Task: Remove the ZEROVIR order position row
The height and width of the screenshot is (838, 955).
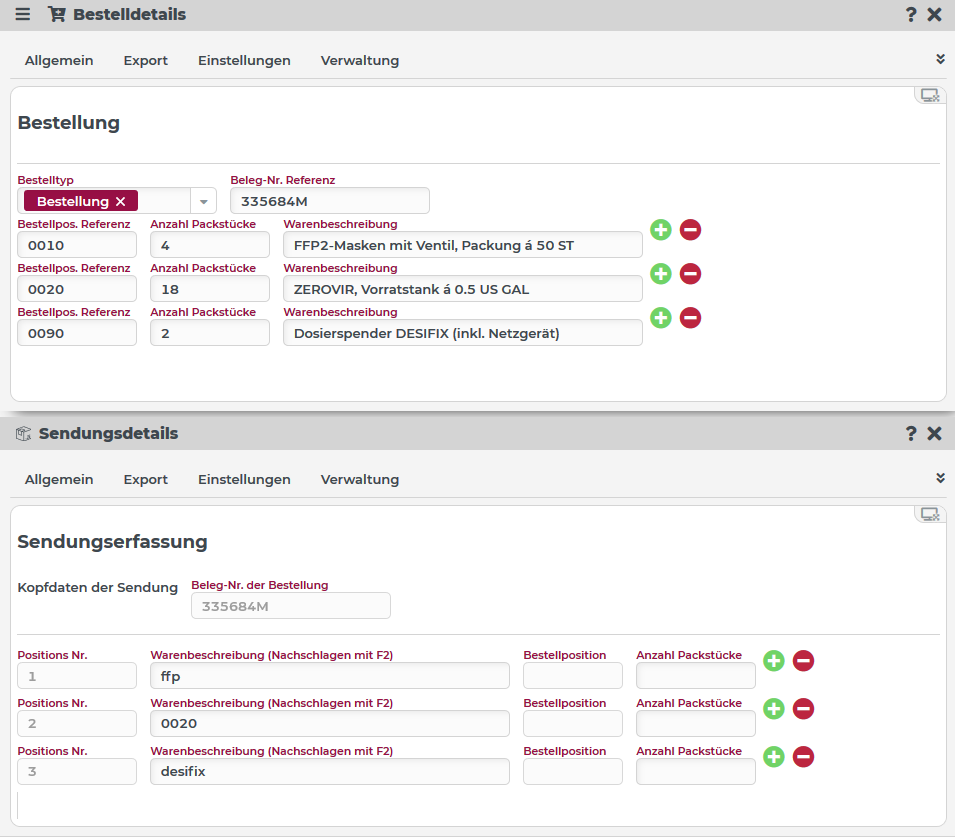Action: (690, 274)
